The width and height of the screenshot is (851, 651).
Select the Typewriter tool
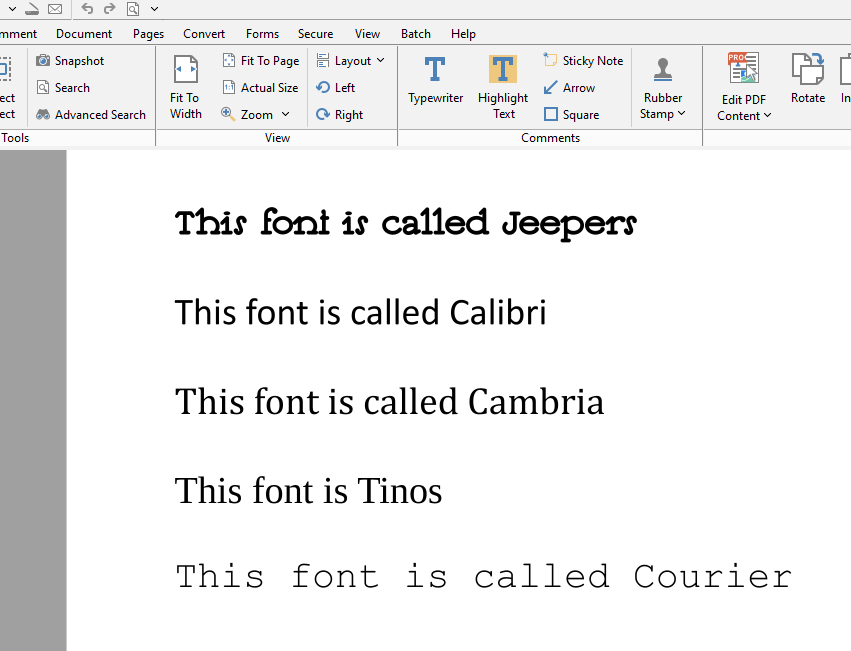pos(435,81)
